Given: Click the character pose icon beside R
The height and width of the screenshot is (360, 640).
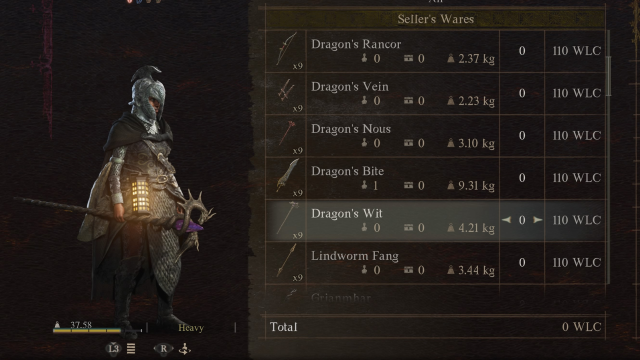Looking at the screenshot, I should [185, 349].
